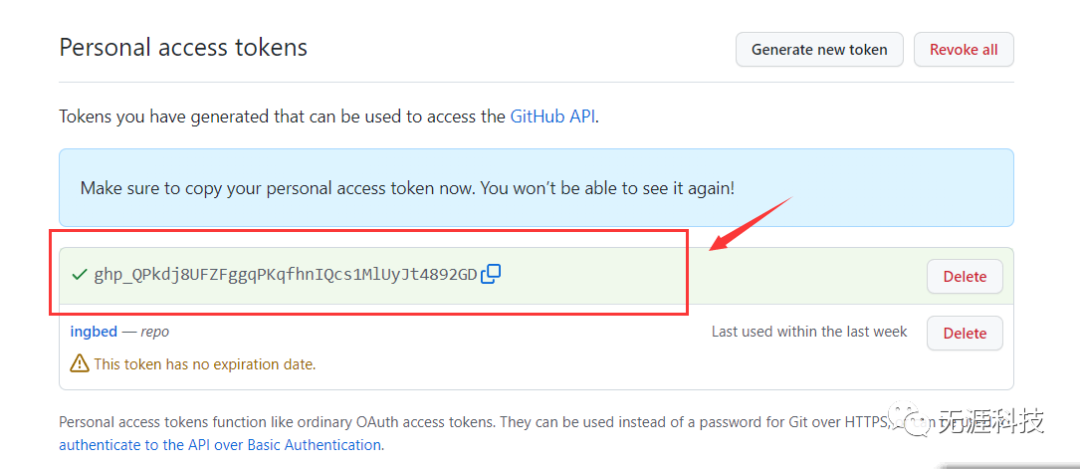This screenshot has height=469, width=1080.
Task: Open the GitHub API link
Action: 552,116
